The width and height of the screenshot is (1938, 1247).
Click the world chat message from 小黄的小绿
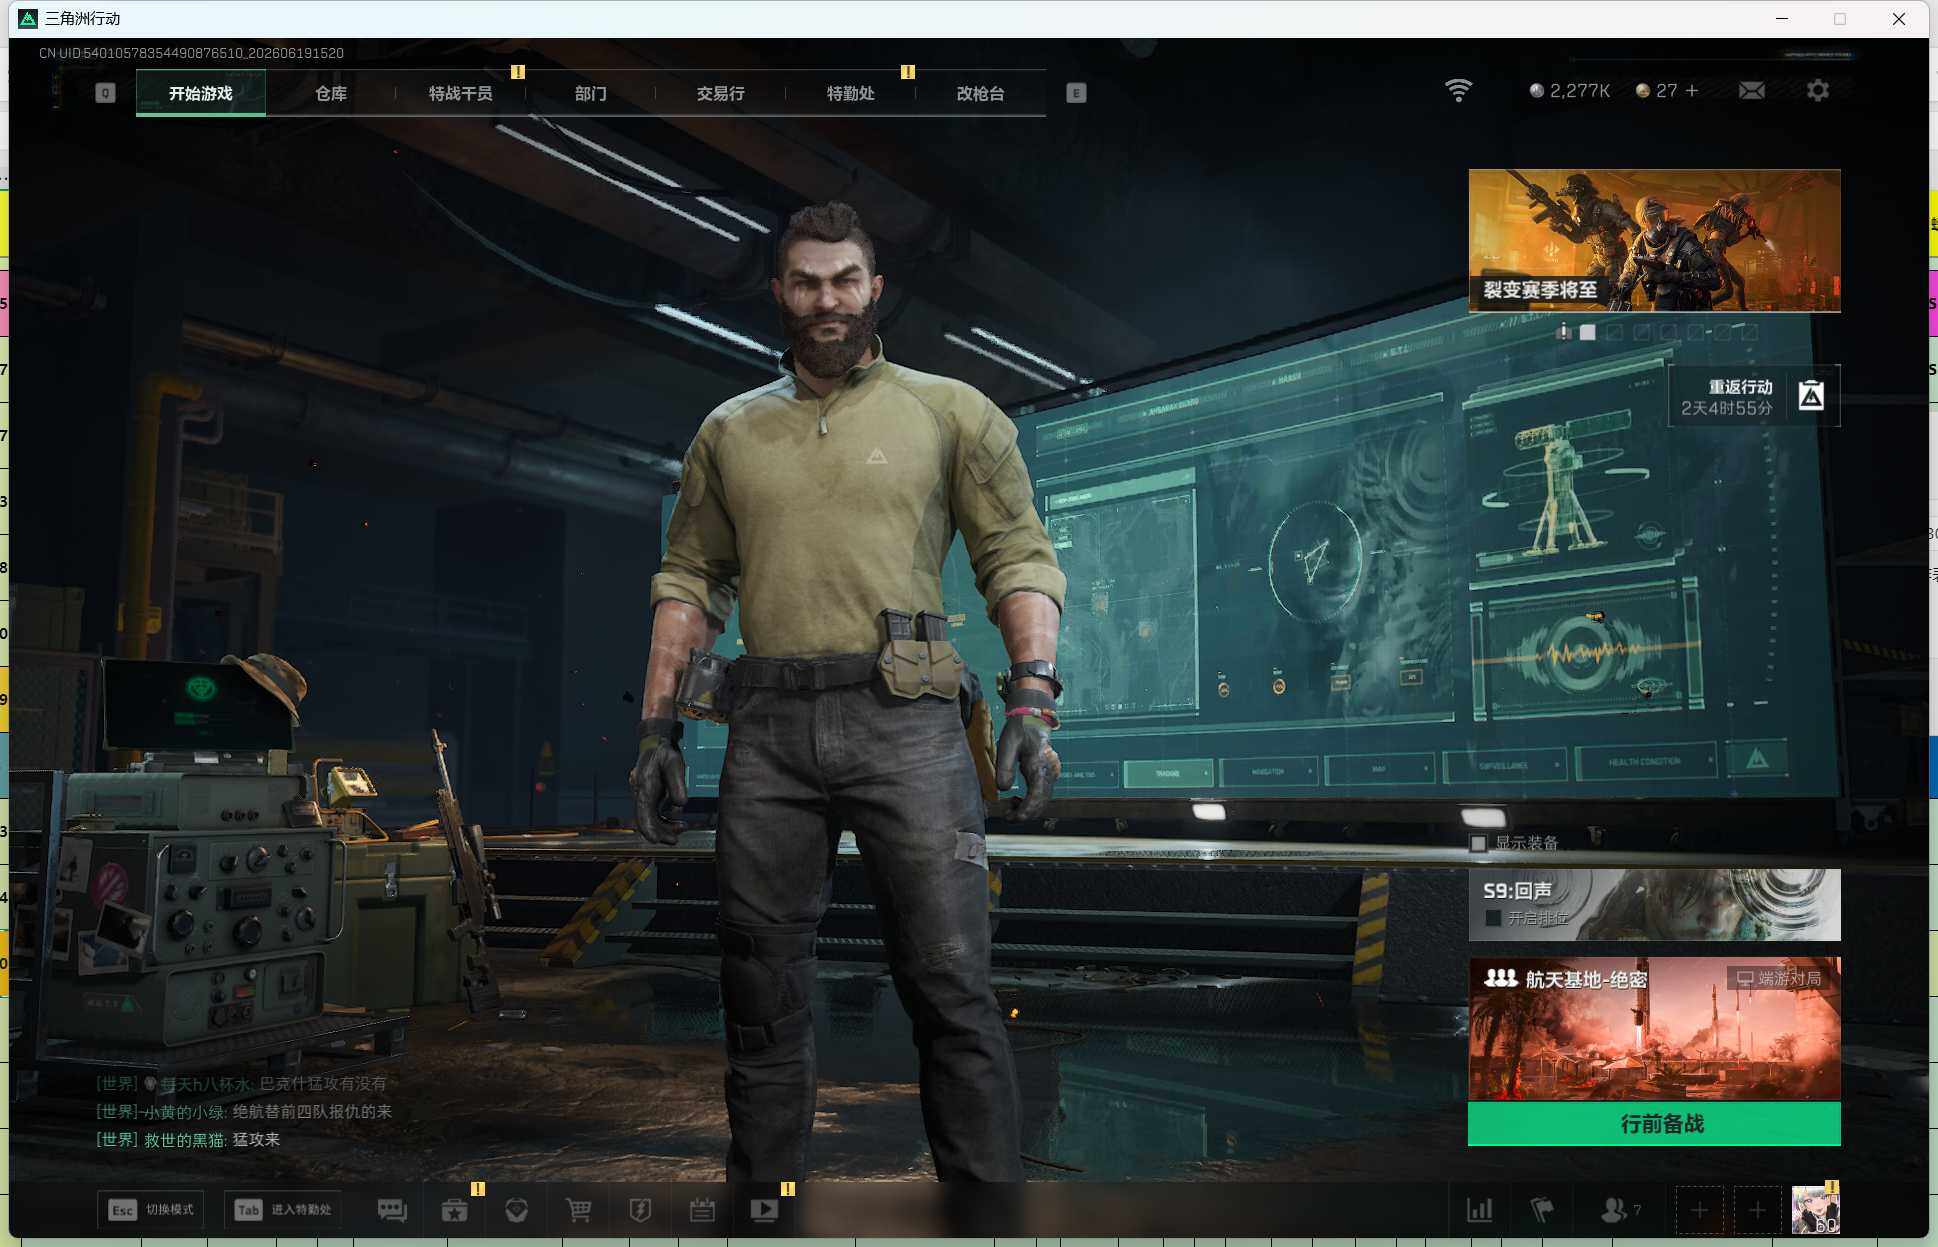[x=244, y=1111]
